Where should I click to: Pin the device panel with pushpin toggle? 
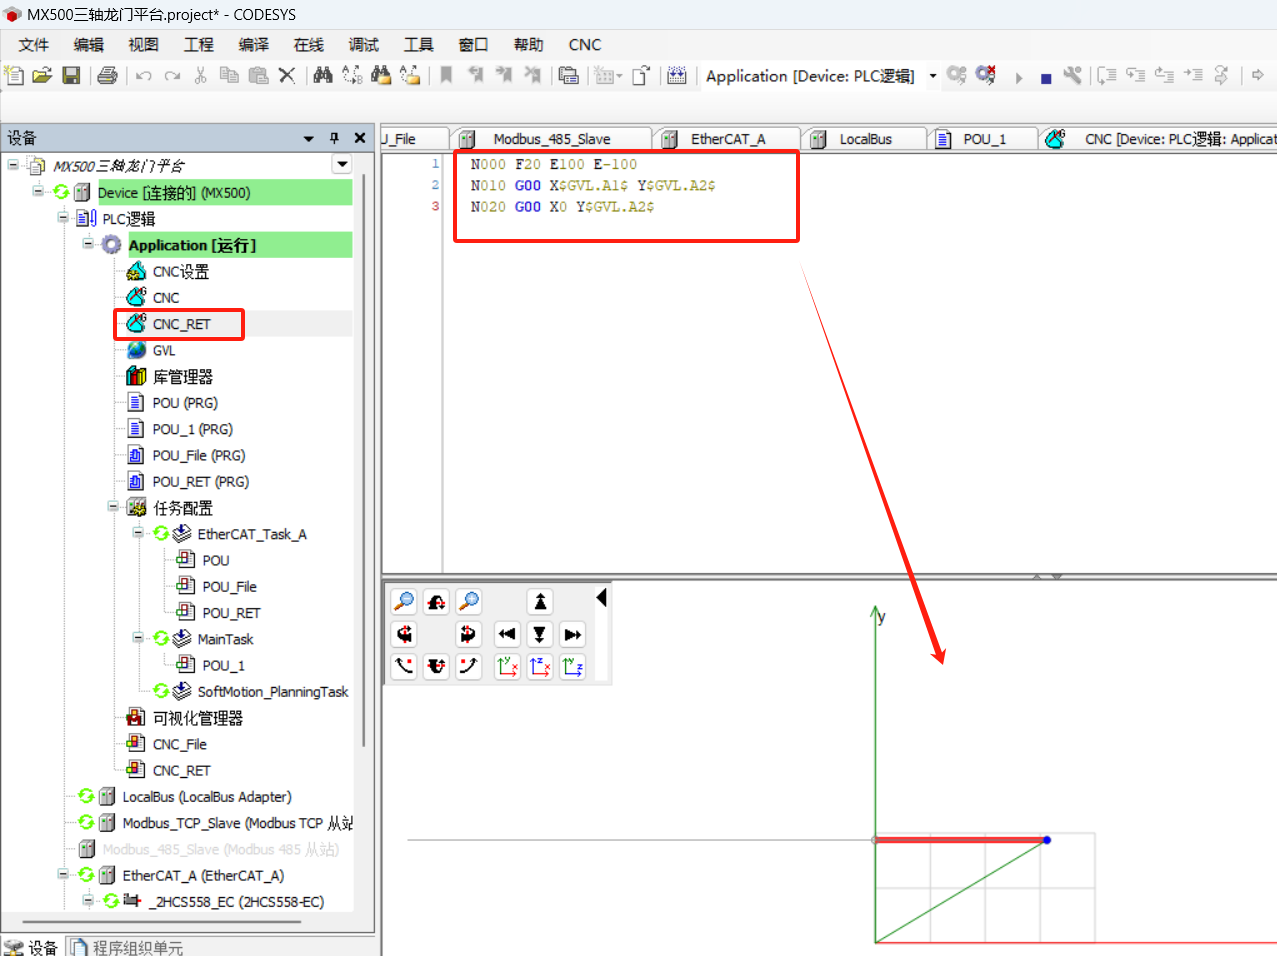pyautogui.click(x=334, y=138)
